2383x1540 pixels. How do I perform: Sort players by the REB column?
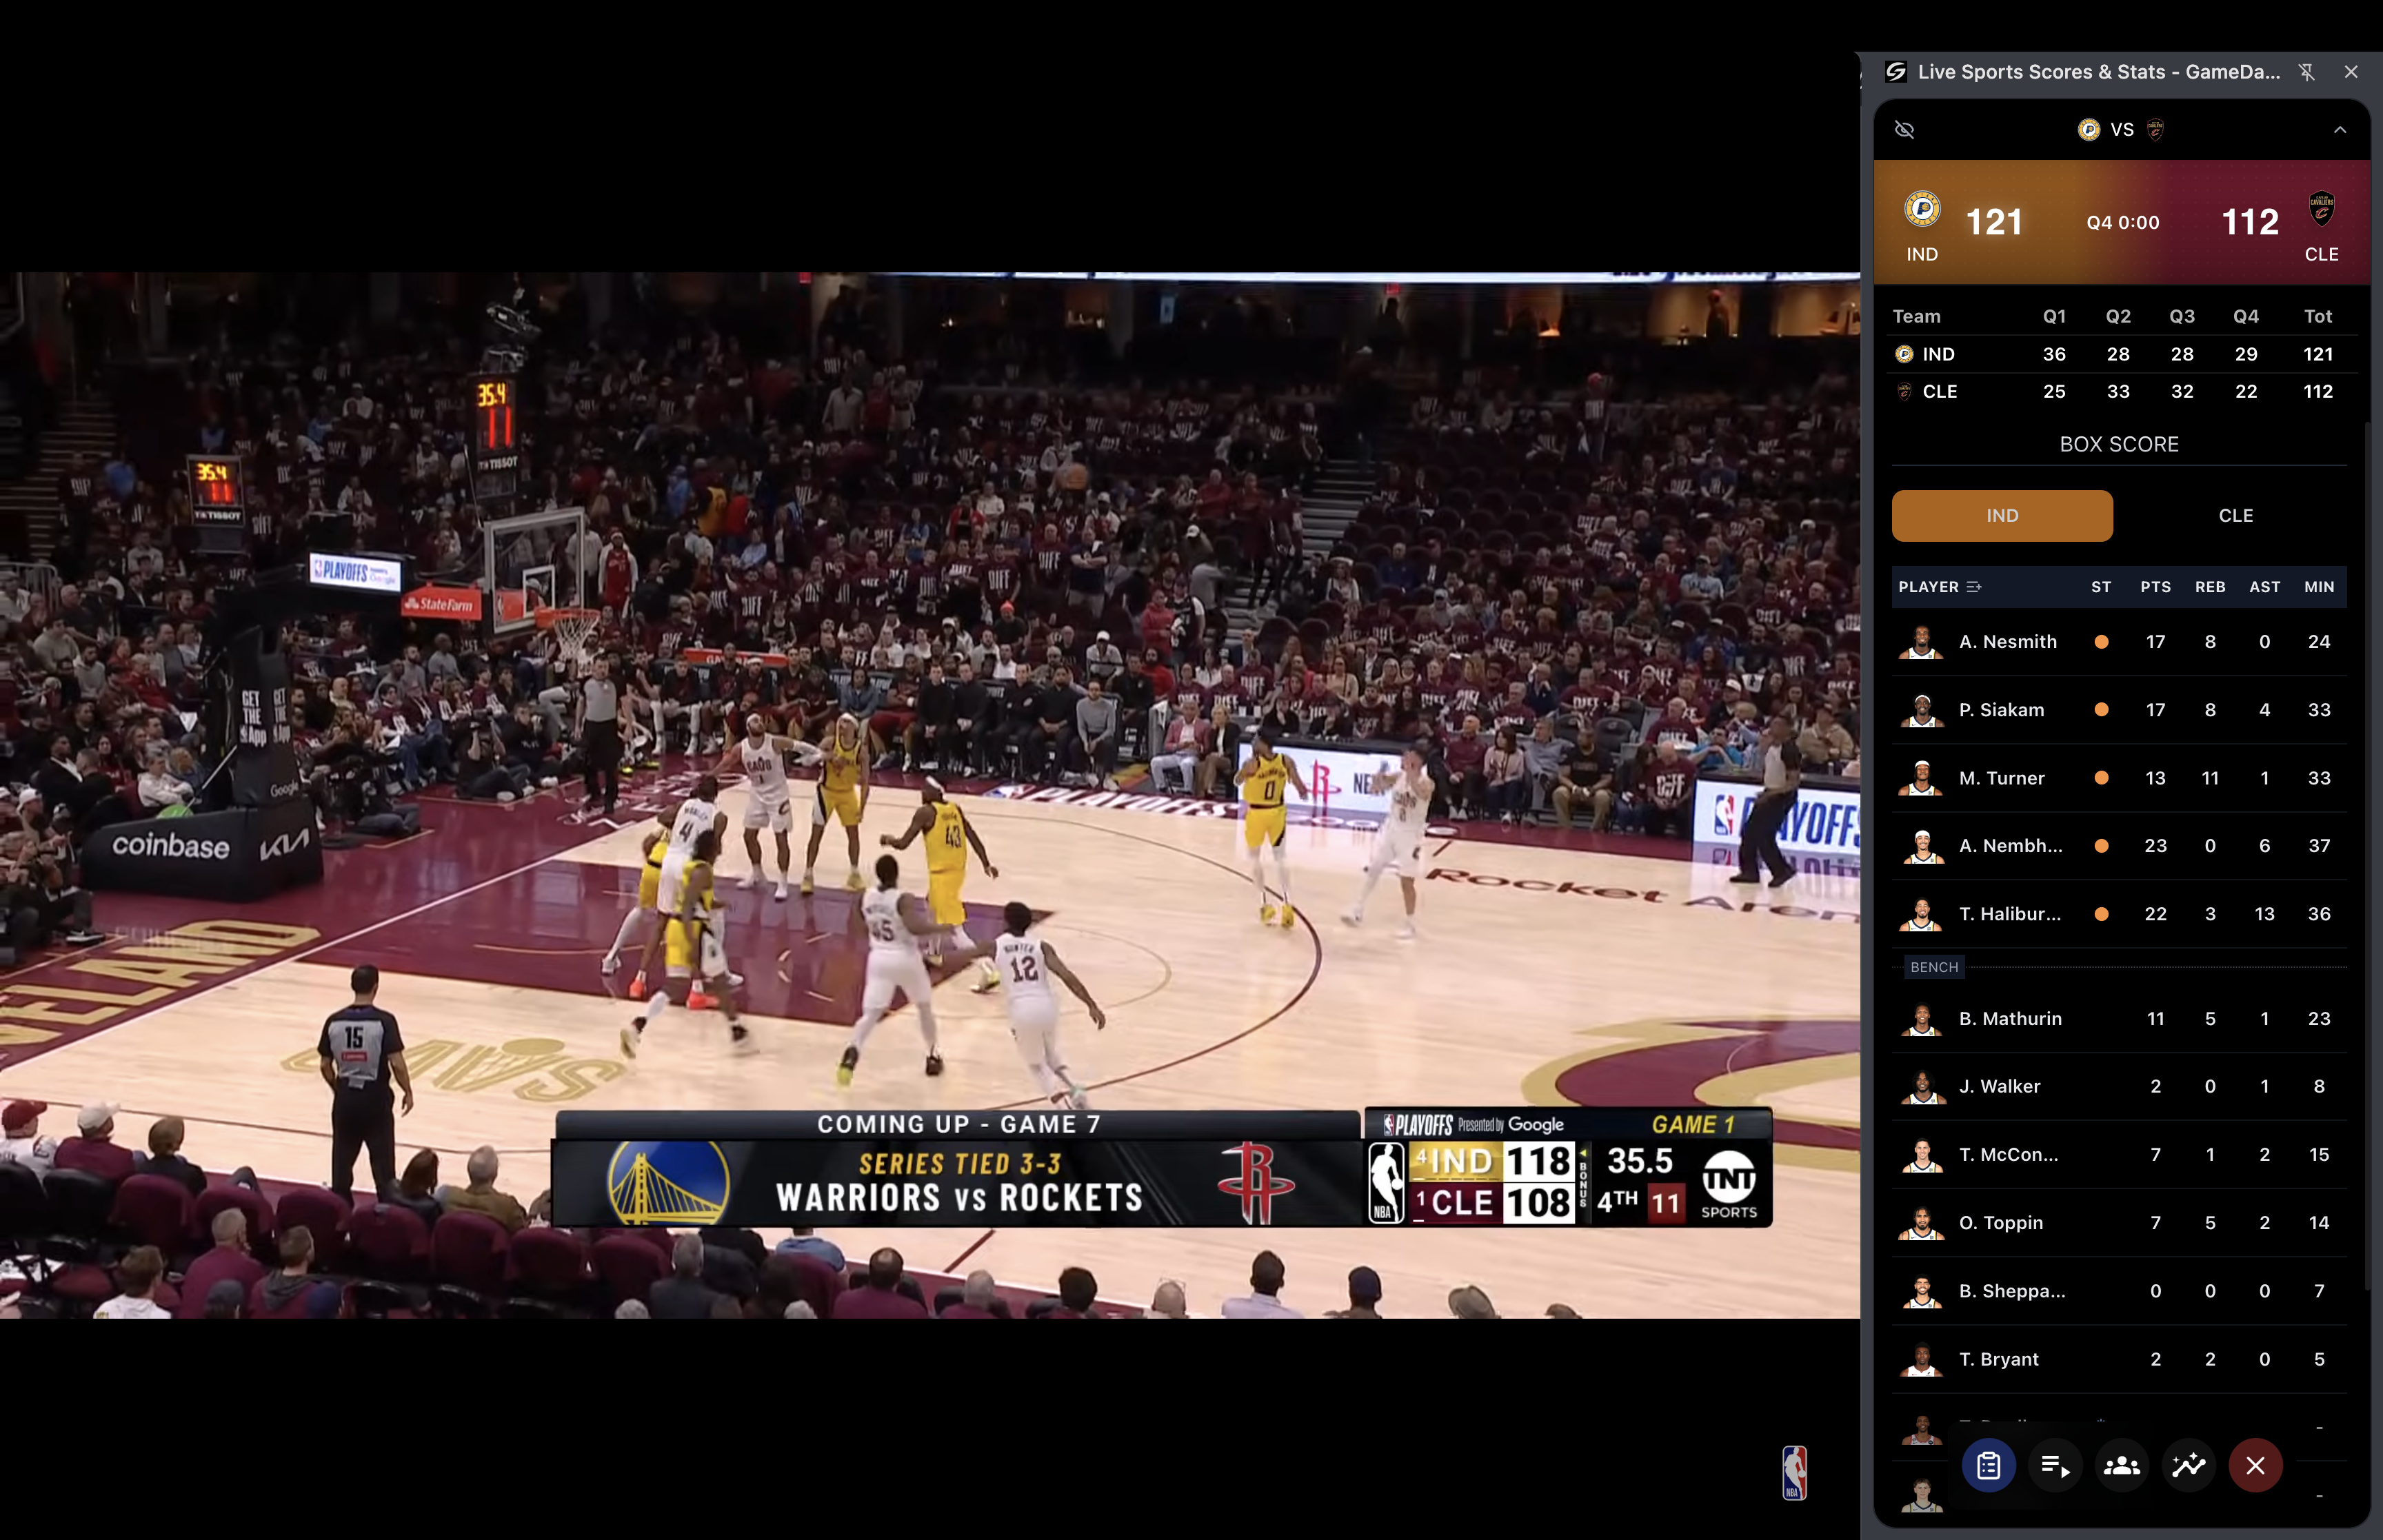pyautogui.click(x=2210, y=587)
